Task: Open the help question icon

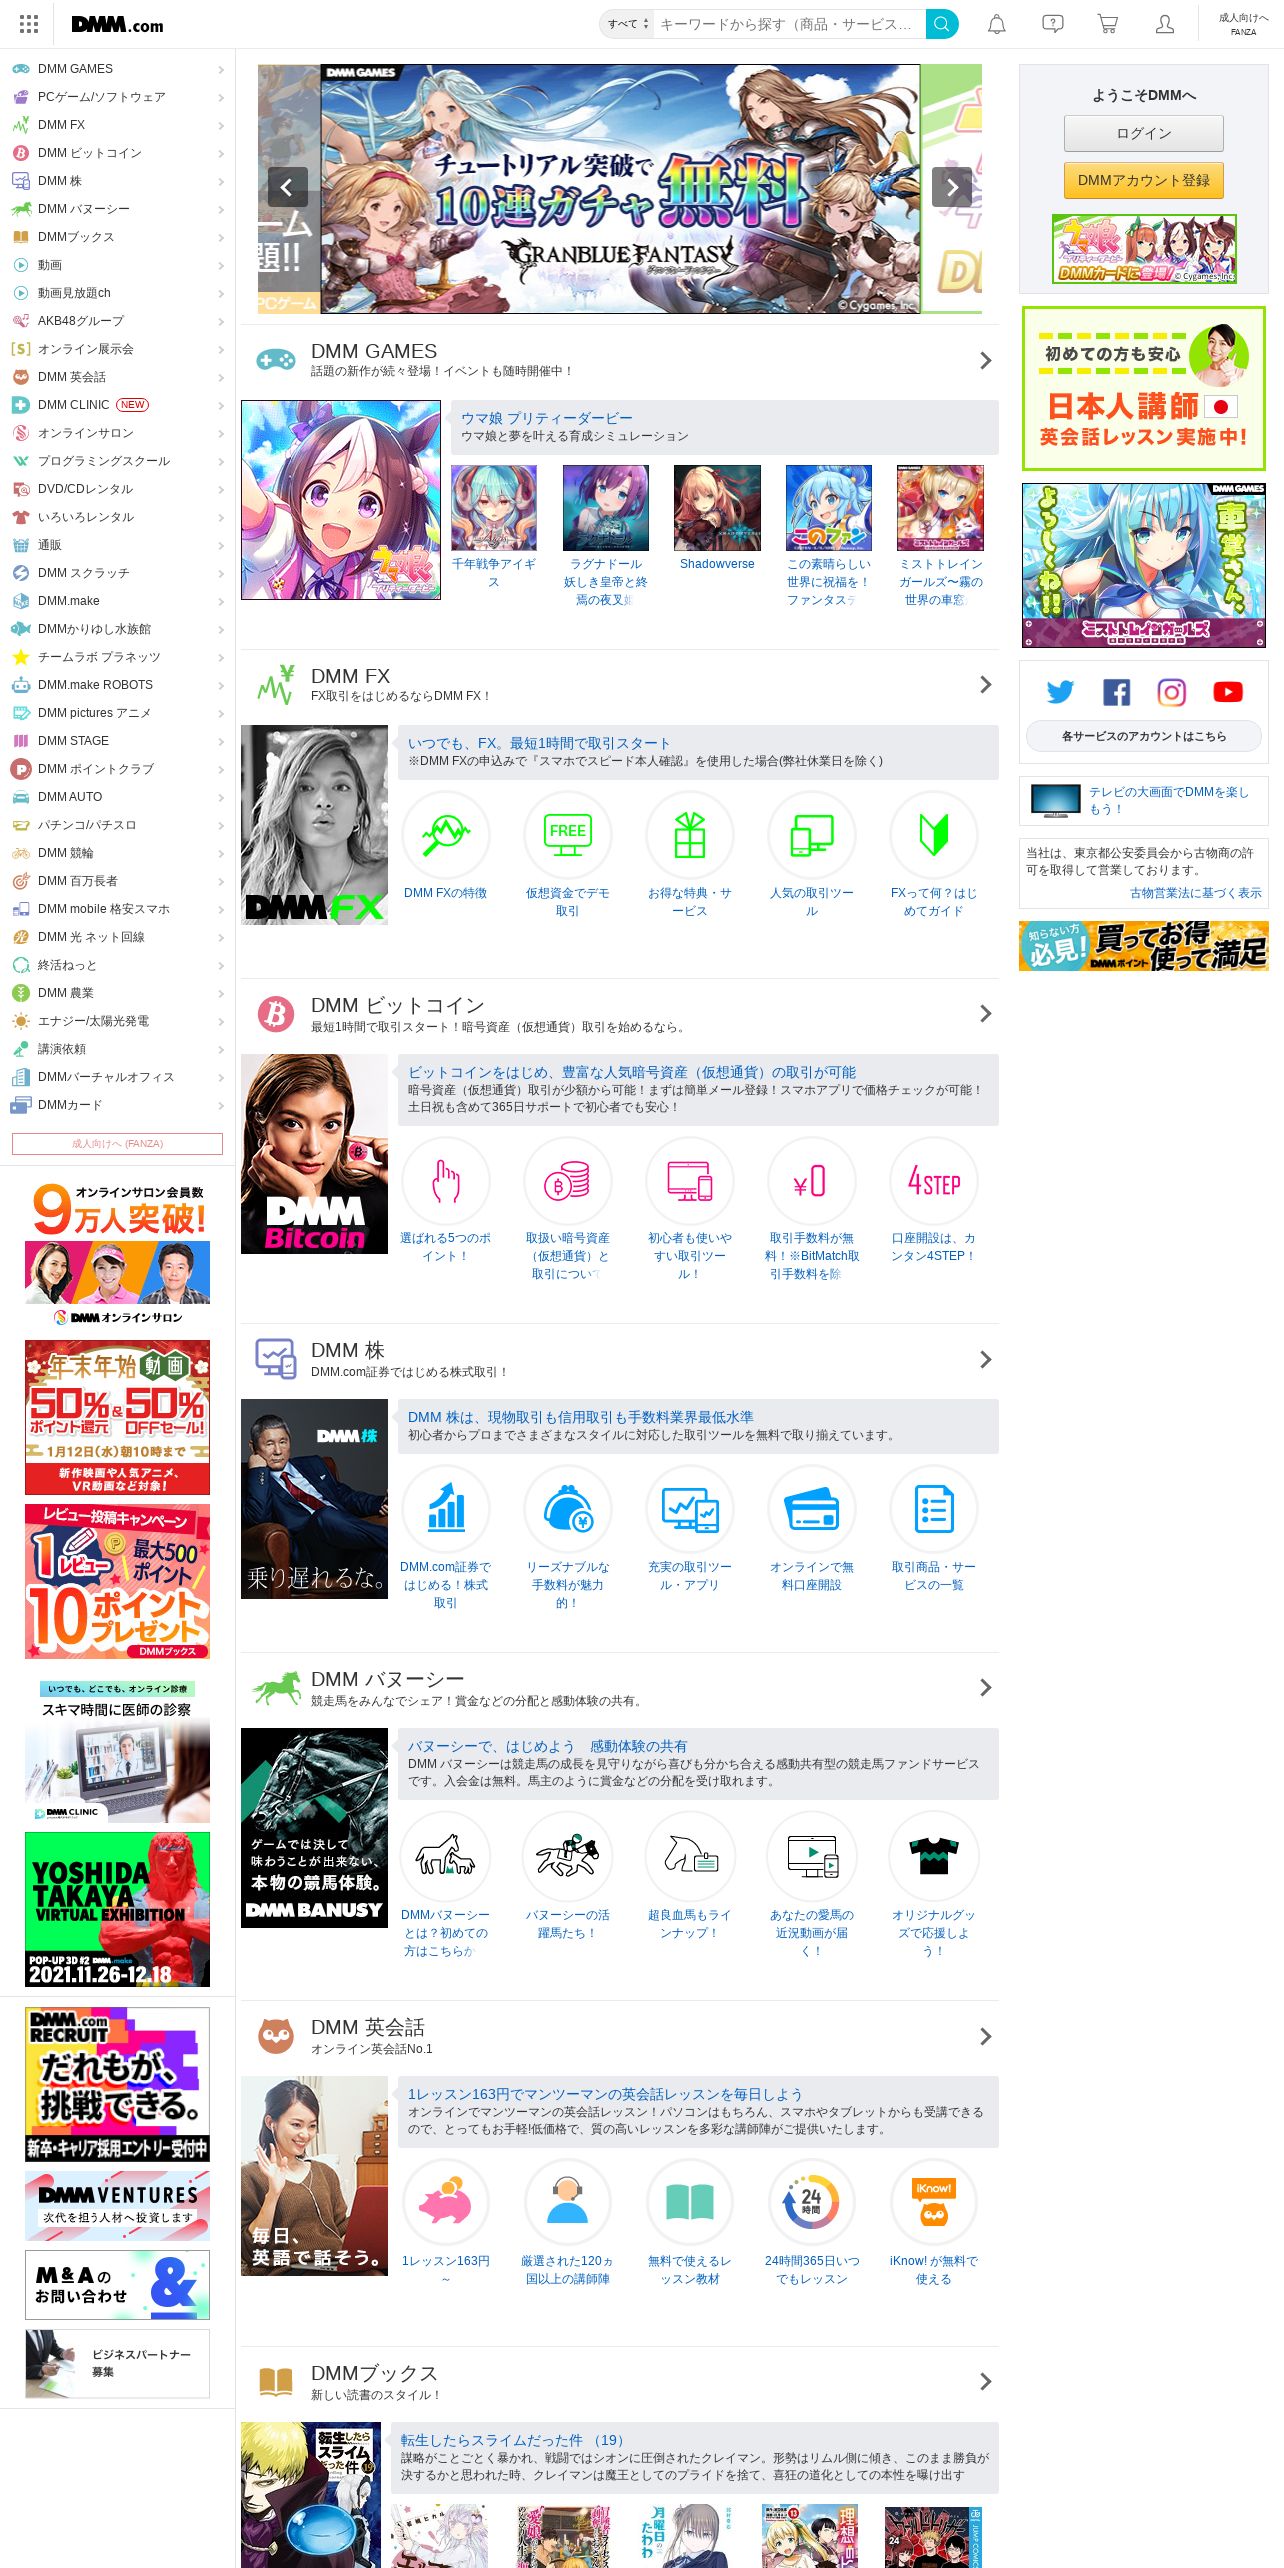Action: click(x=1053, y=24)
